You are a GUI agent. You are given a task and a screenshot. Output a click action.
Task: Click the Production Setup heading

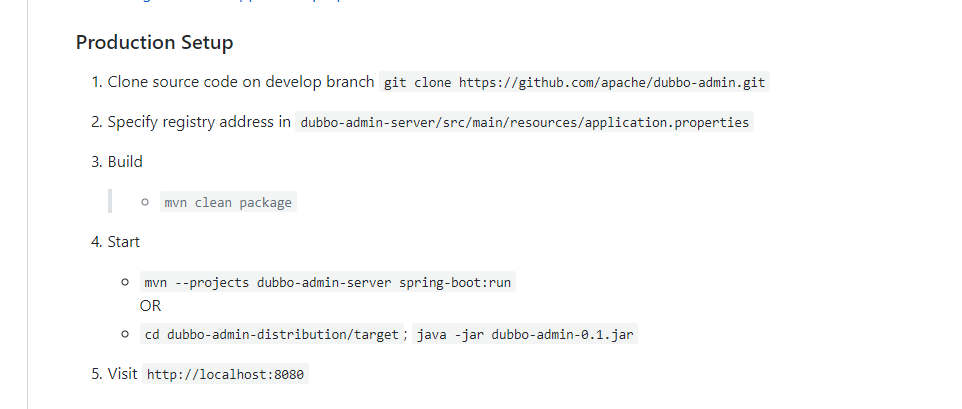155,42
